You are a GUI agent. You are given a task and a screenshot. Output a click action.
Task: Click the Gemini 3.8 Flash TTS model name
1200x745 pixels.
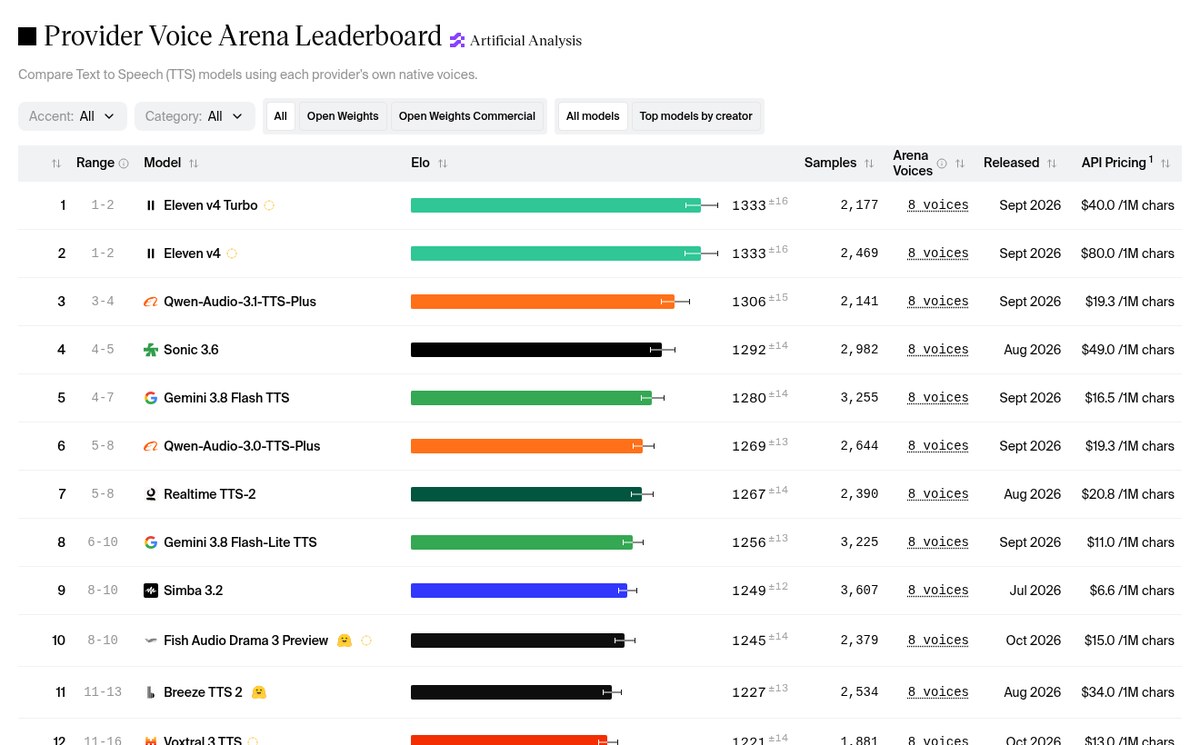point(227,398)
